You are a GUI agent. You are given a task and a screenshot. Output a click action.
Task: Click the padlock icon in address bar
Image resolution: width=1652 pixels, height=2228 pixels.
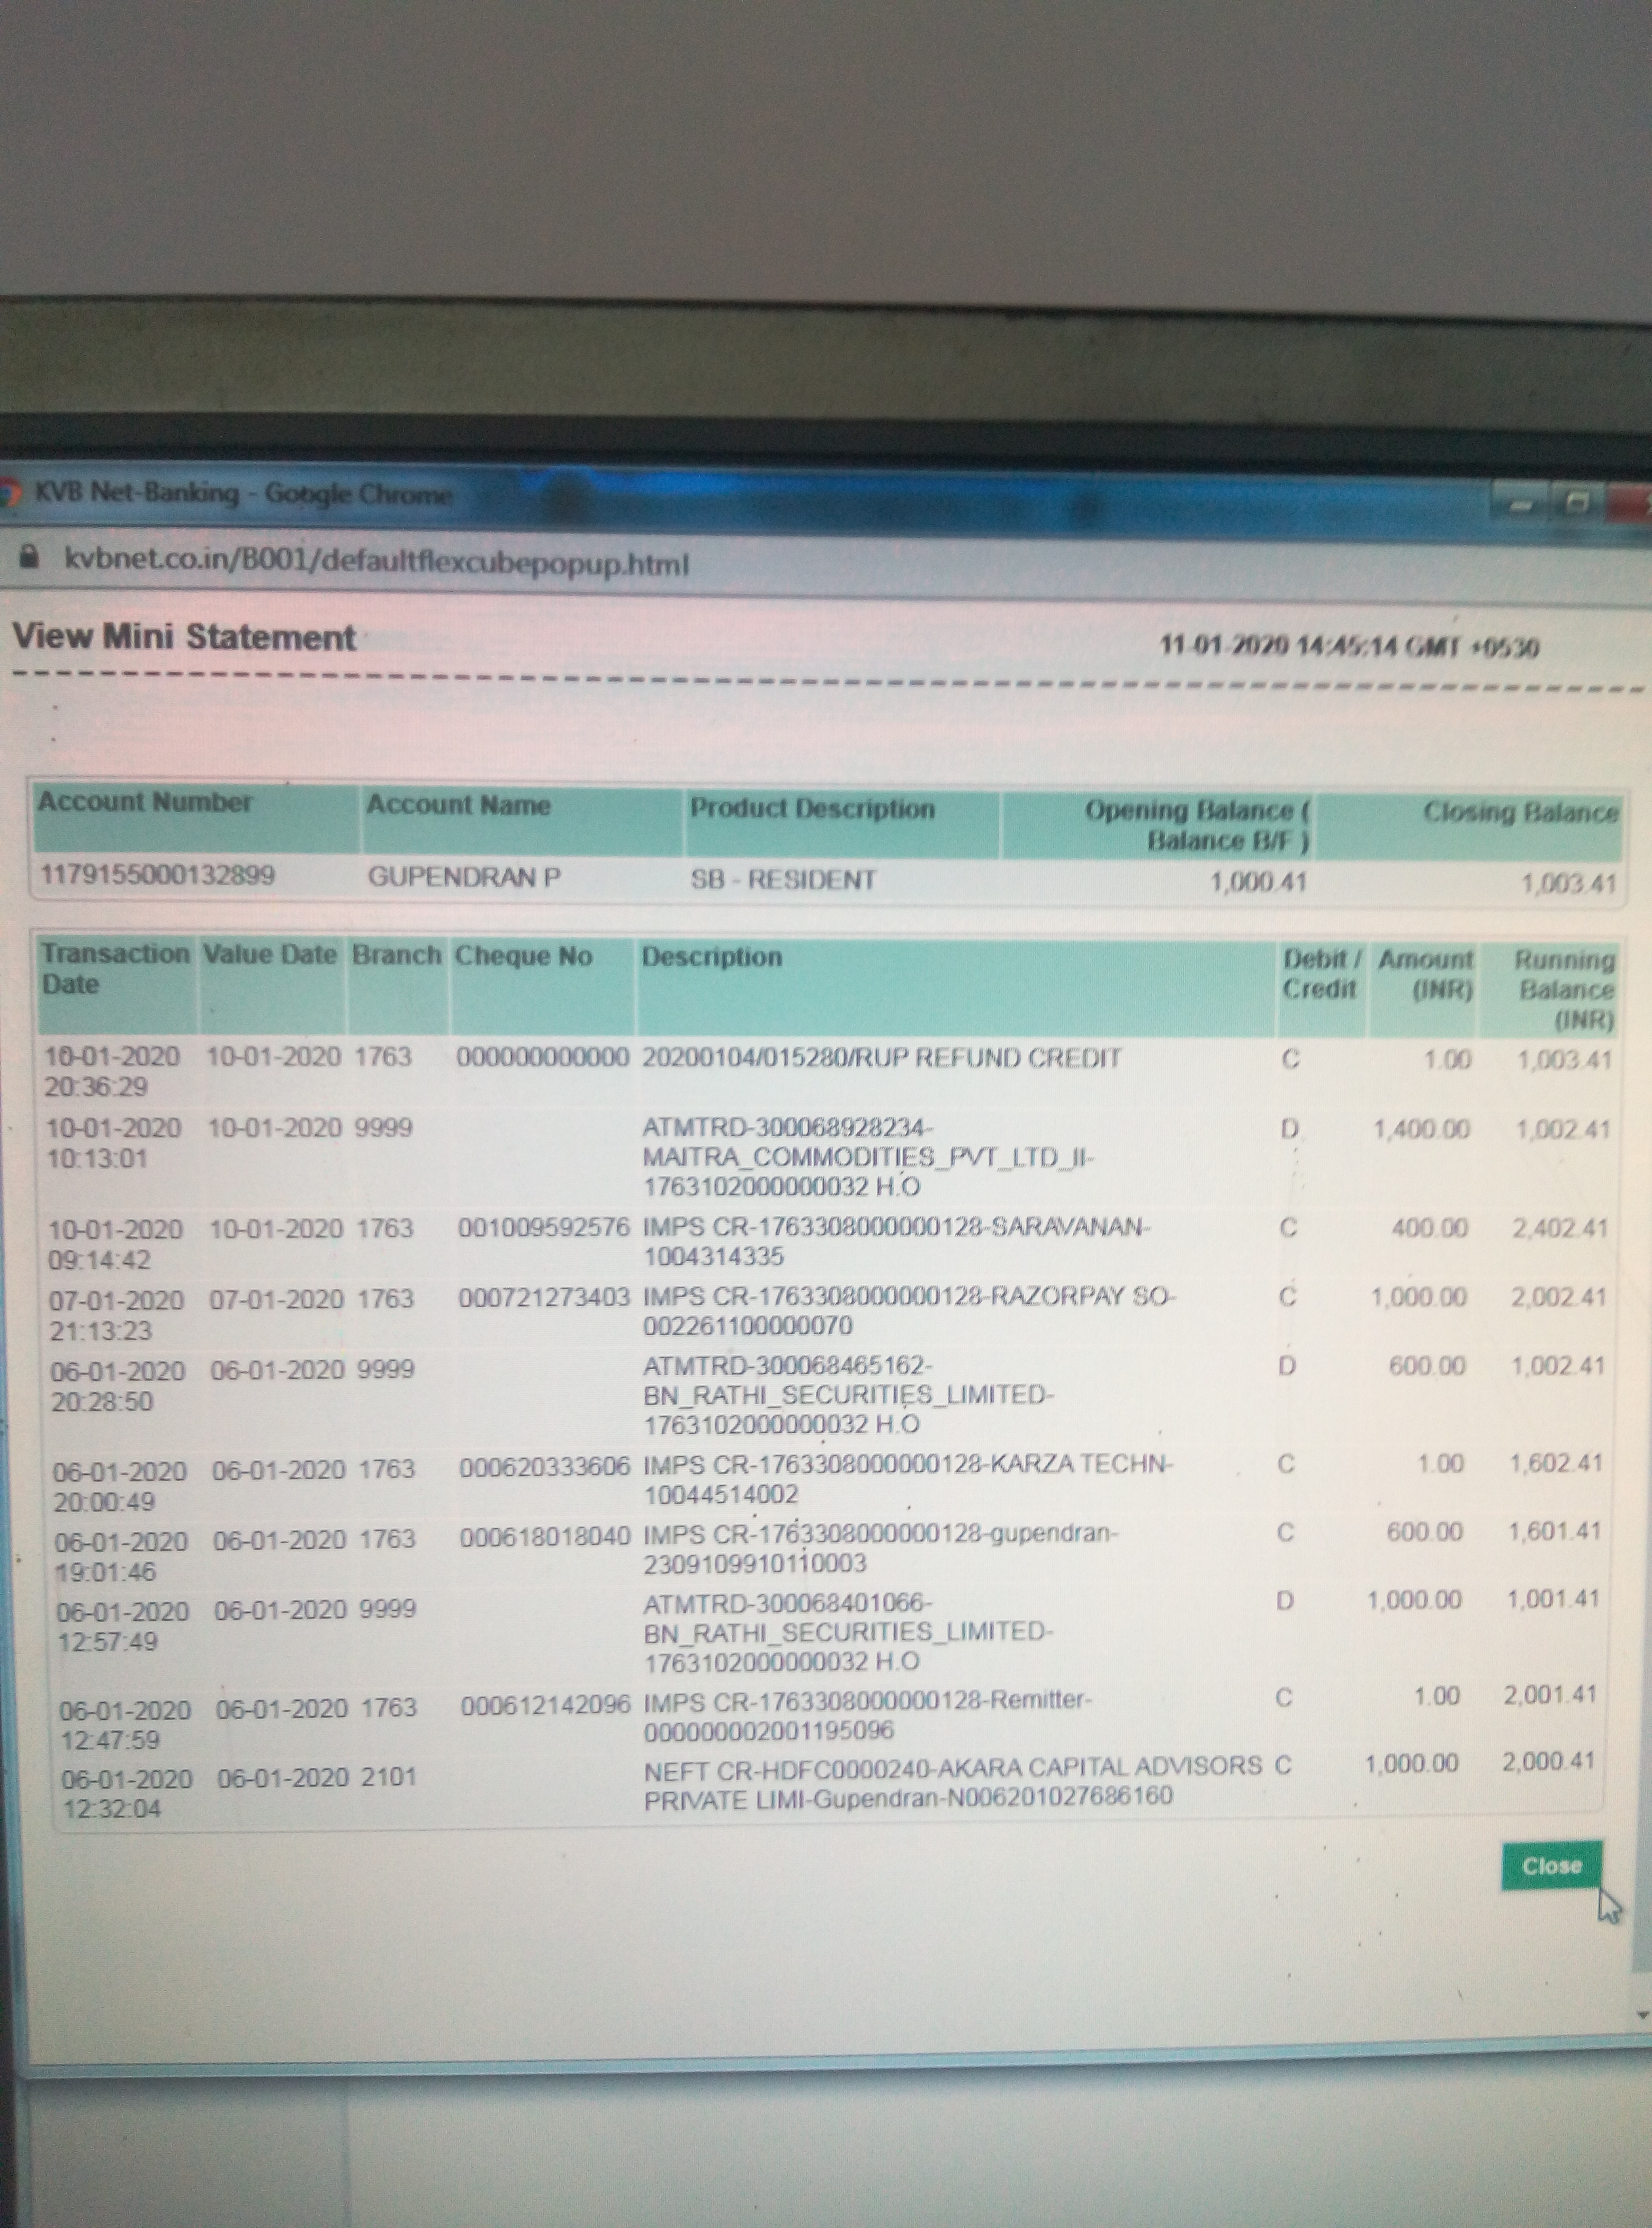coord(29,558)
